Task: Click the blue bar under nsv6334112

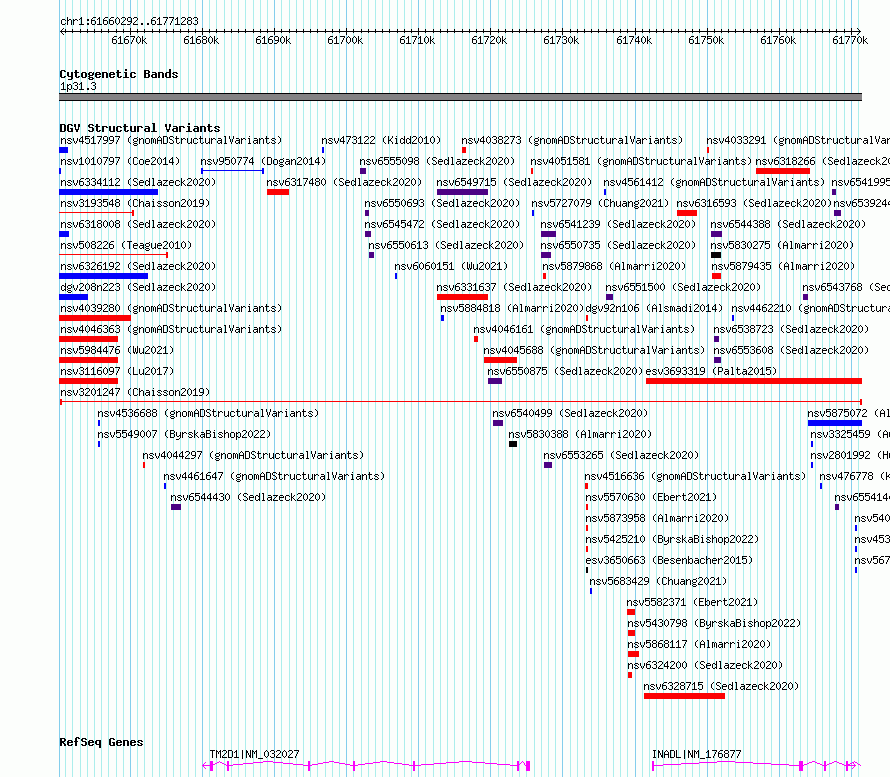Action: [108, 192]
